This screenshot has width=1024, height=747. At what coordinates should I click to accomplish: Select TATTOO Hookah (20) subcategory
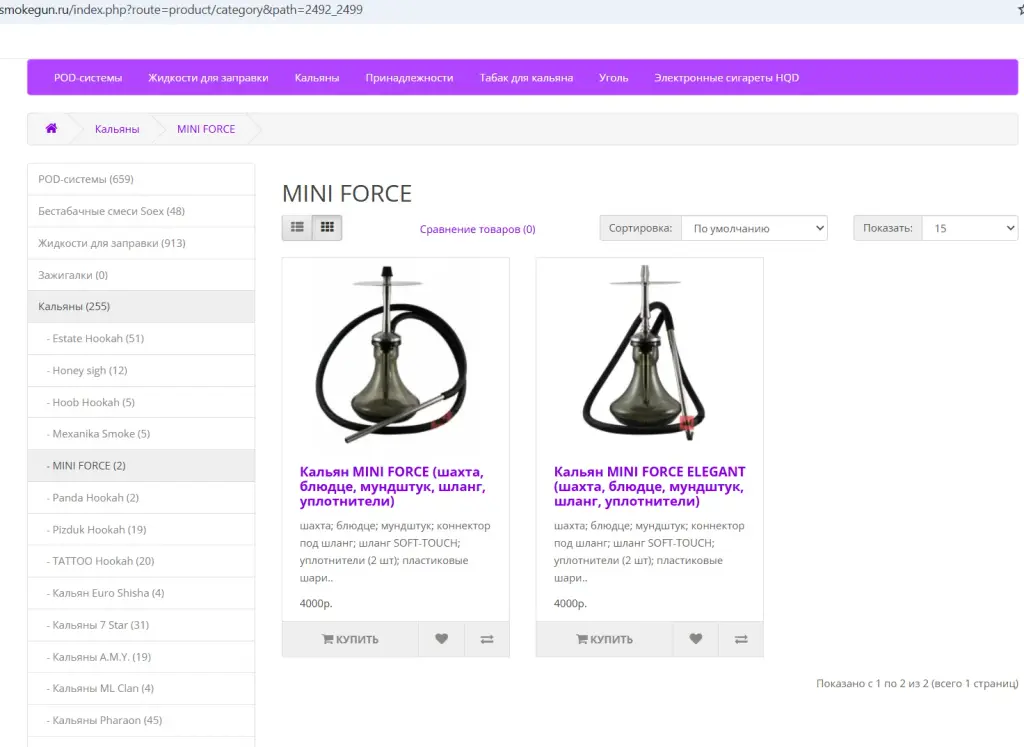coord(141,561)
